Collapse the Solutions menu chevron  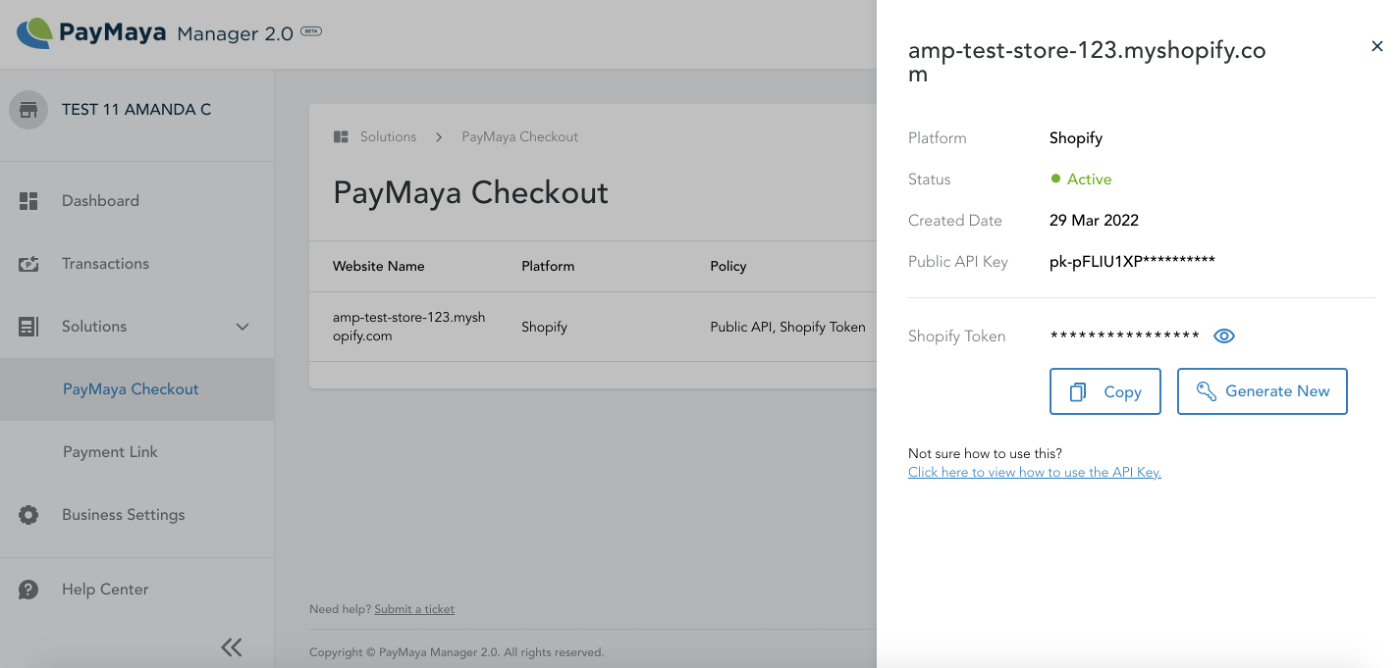click(x=242, y=327)
